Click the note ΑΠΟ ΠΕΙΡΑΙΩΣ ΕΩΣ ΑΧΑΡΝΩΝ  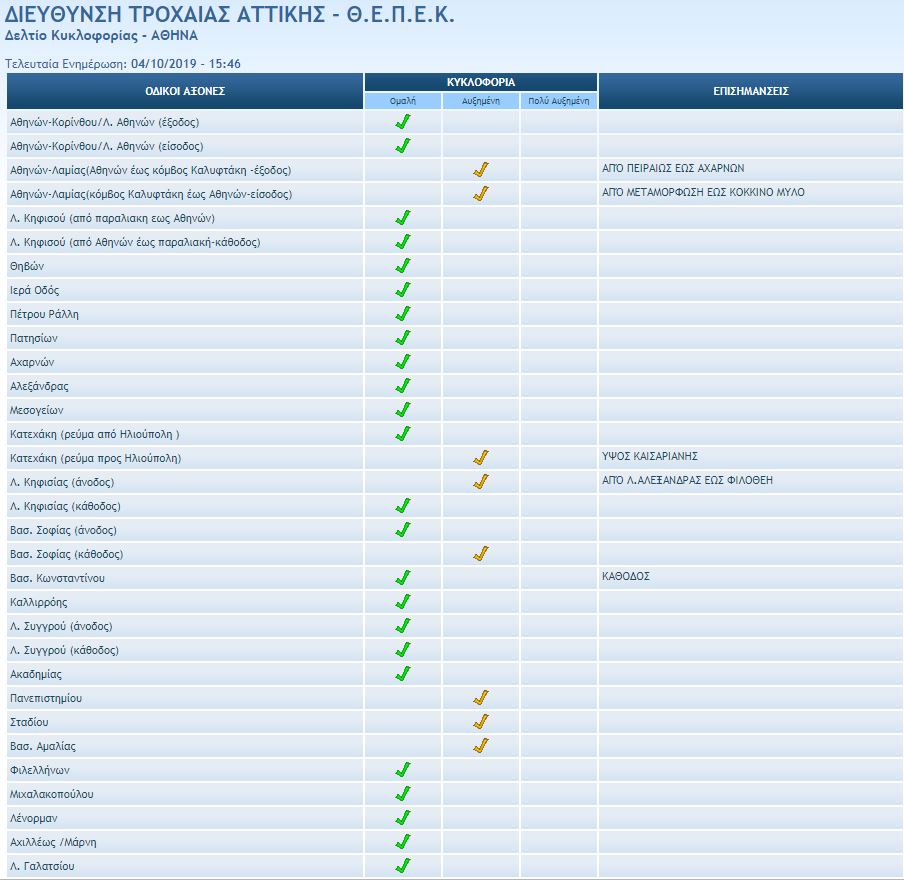[673, 168]
